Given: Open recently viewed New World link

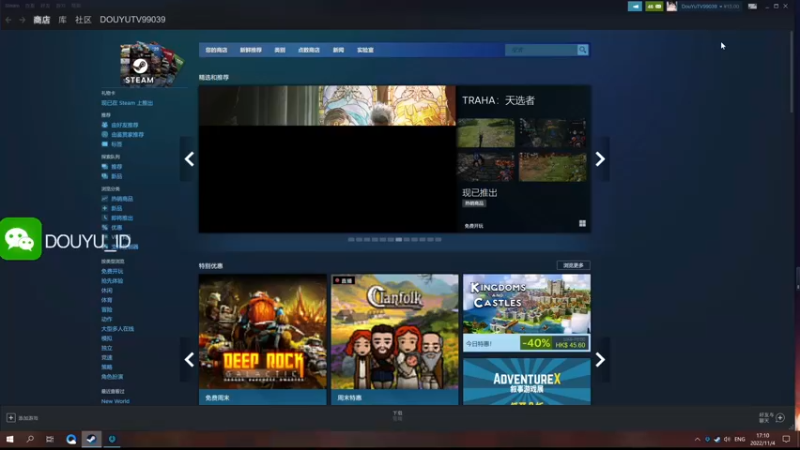Looking at the screenshot, I should click(115, 402).
